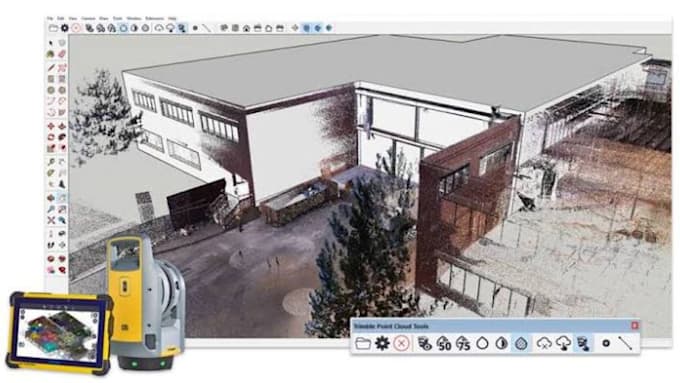The height and width of the screenshot is (383, 680).
Task: Select the Polygon tool
Action: tap(62, 90)
